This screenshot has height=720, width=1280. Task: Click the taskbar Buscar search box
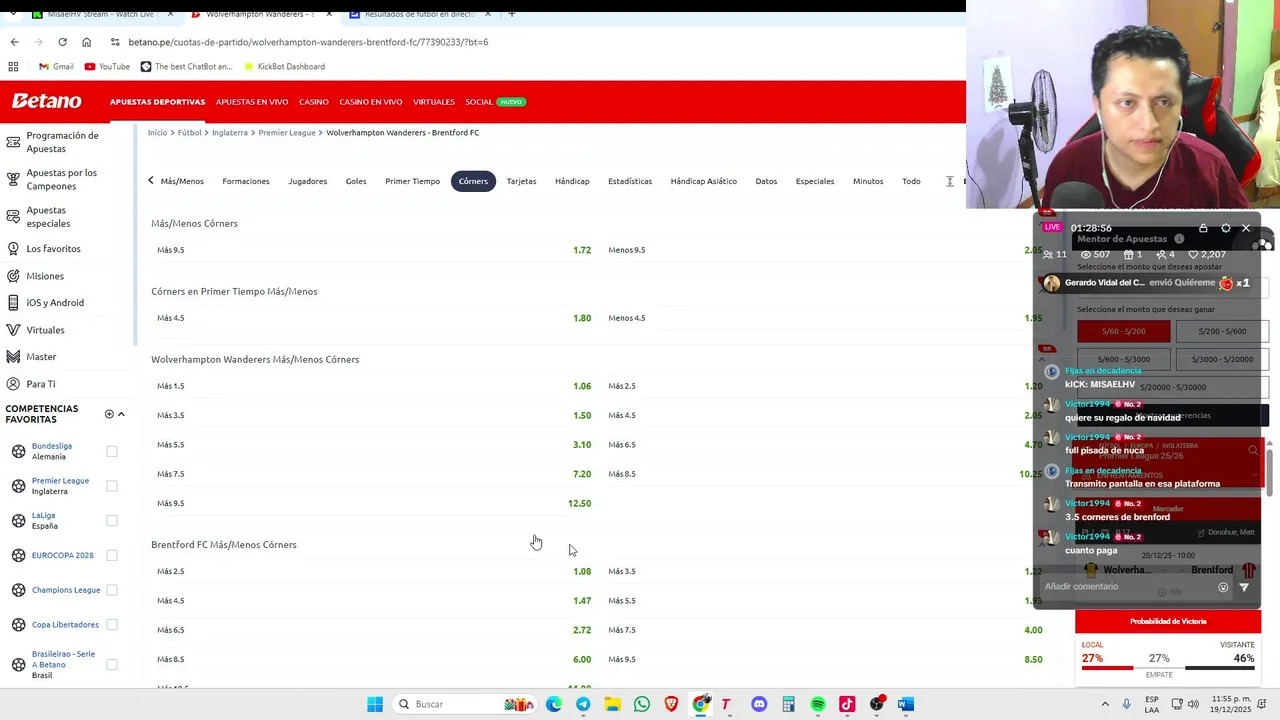pos(463,704)
